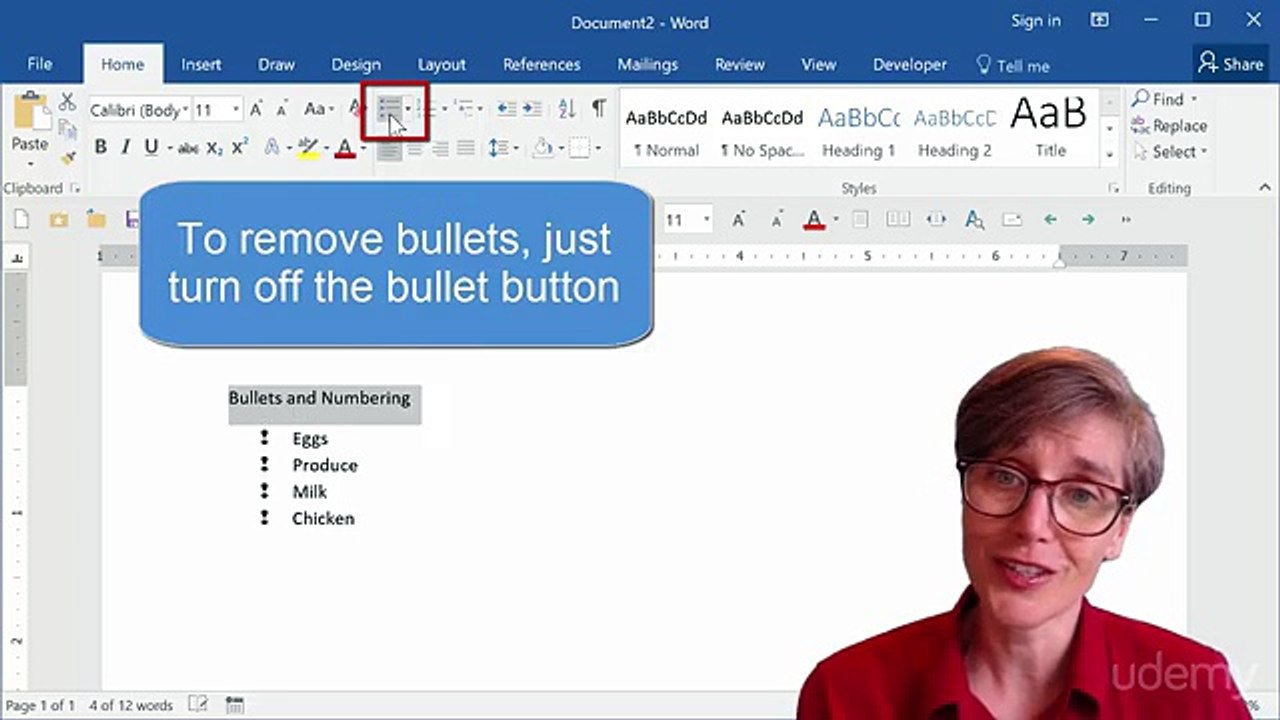
Task: Toggle bold formatting
Action: coord(100,148)
